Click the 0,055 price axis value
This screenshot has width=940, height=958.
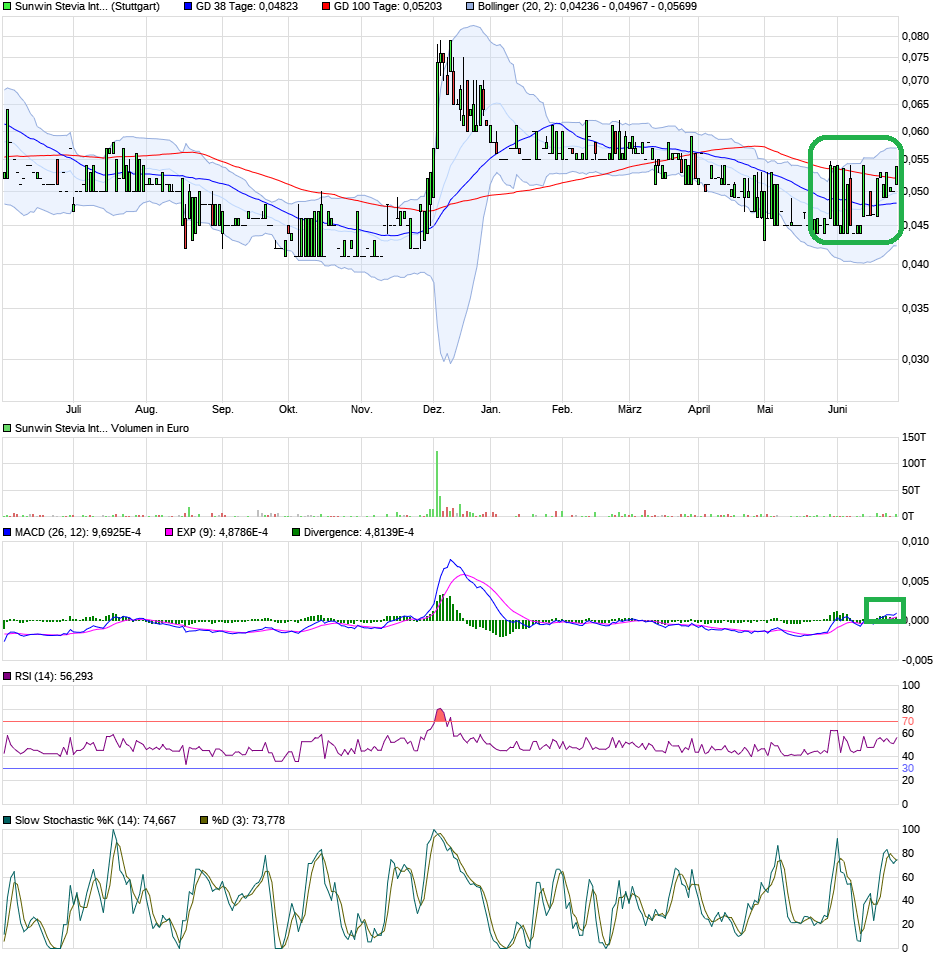[x=915, y=159]
